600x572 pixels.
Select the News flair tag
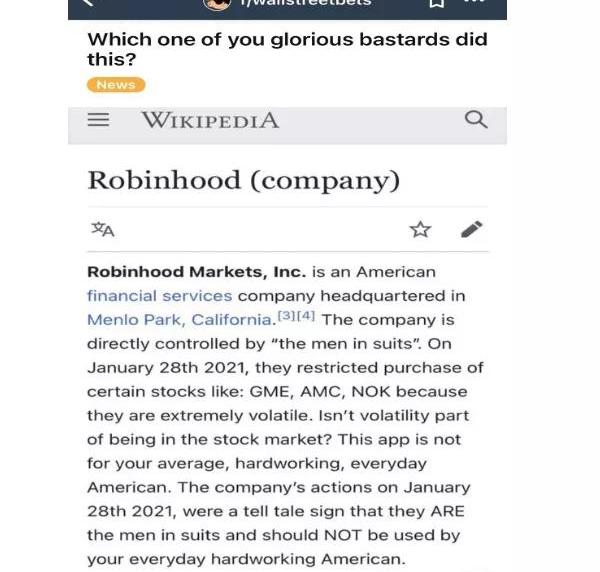(x=116, y=85)
